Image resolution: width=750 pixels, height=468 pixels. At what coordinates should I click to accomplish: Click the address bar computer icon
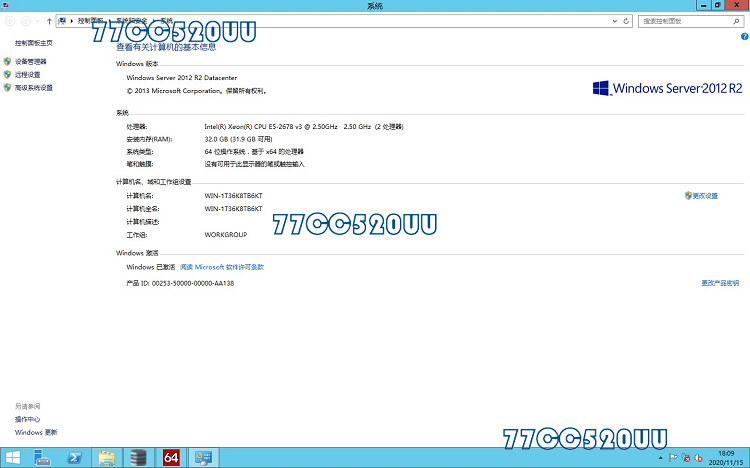coord(62,21)
